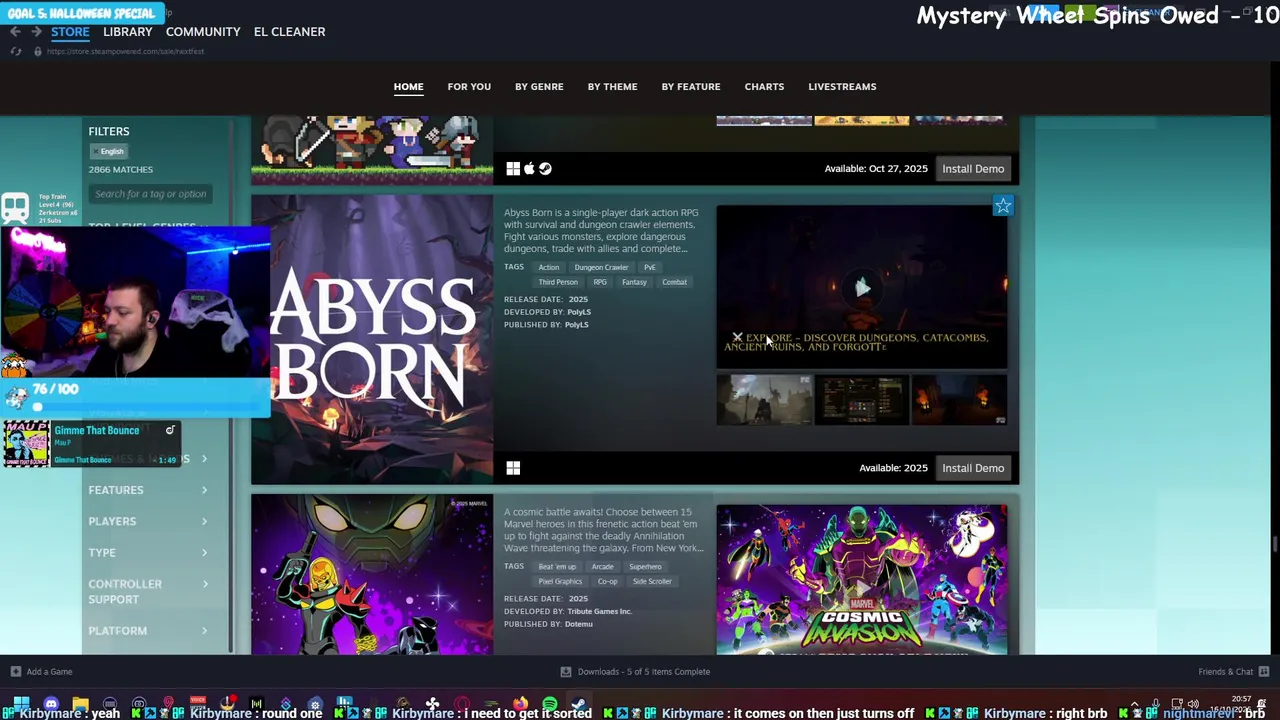Open Spotify from the taskbar
Screen dimensions: 1280x720
click(549, 704)
